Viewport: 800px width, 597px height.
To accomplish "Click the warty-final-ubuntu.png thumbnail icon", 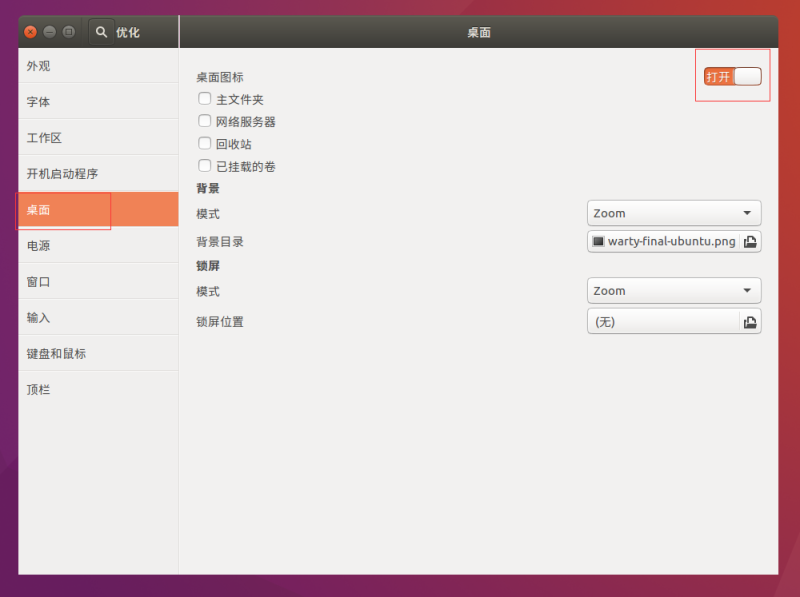I will pos(598,241).
